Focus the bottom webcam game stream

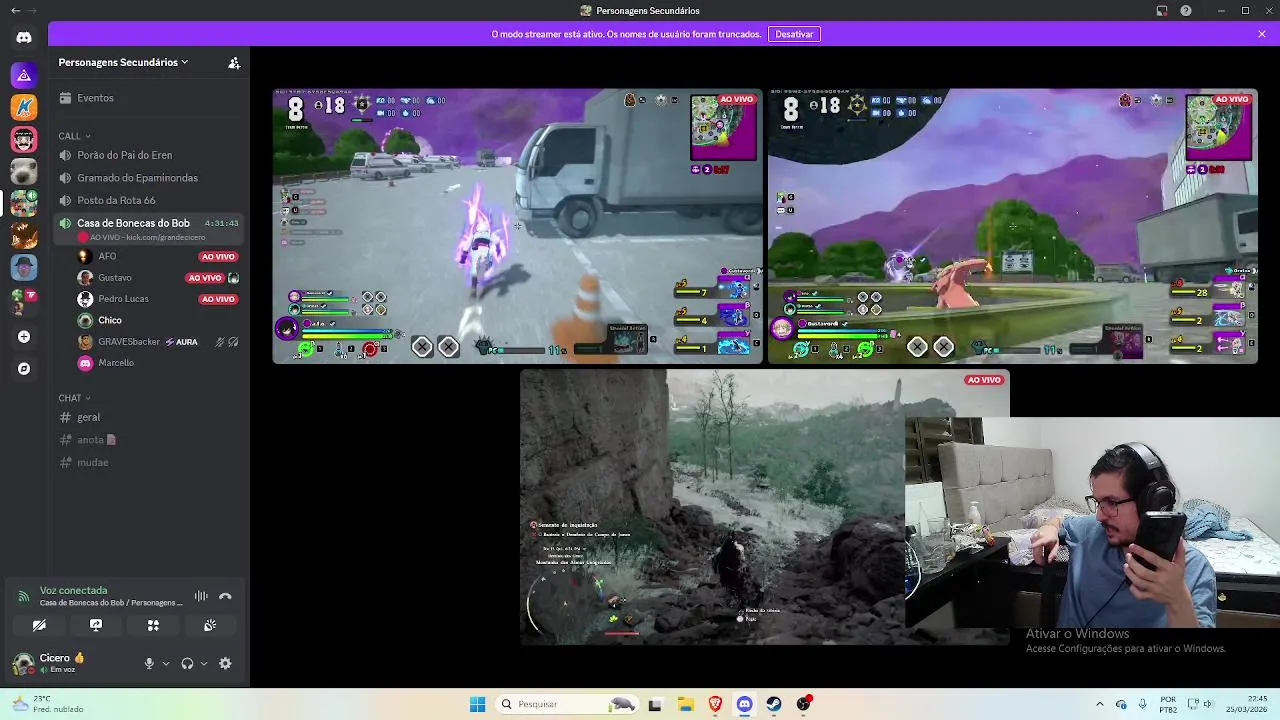pyautogui.click(x=765, y=507)
